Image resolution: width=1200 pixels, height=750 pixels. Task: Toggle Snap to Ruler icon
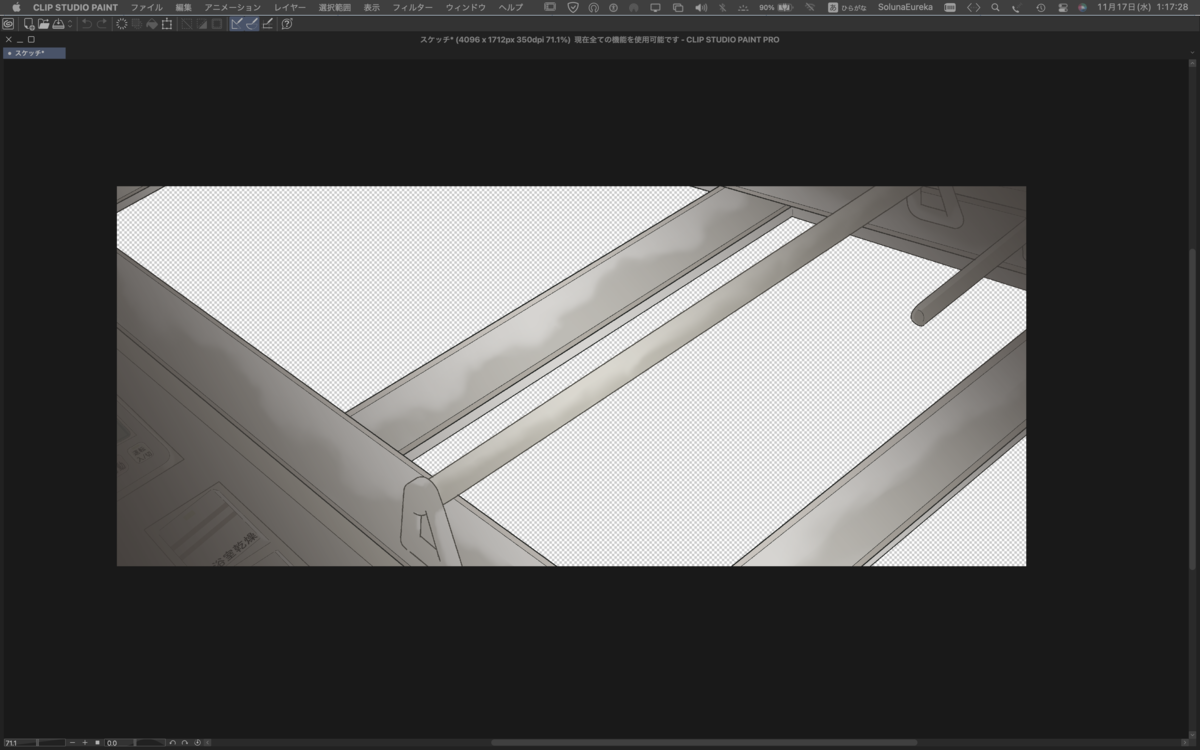(237, 24)
